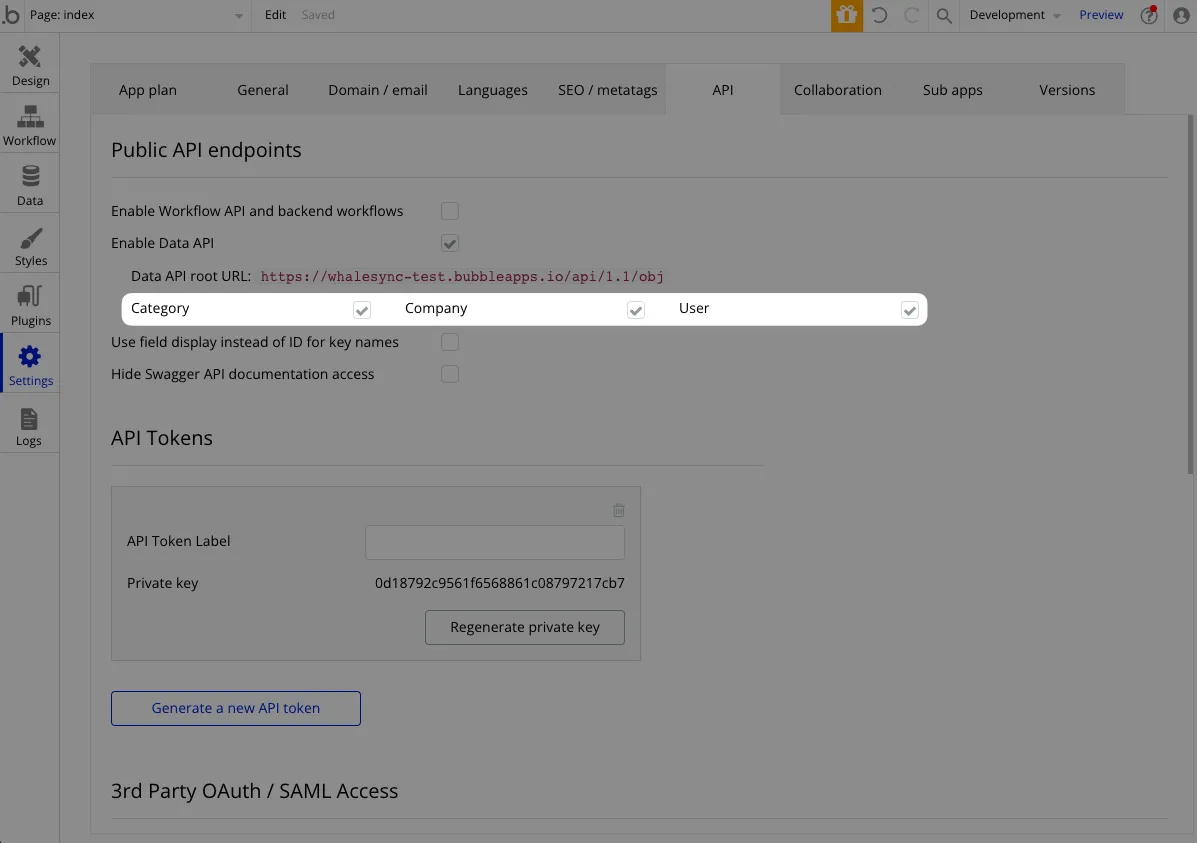Switch to the App plan tab
1197x843 pixels.
(x=147, y=89)
